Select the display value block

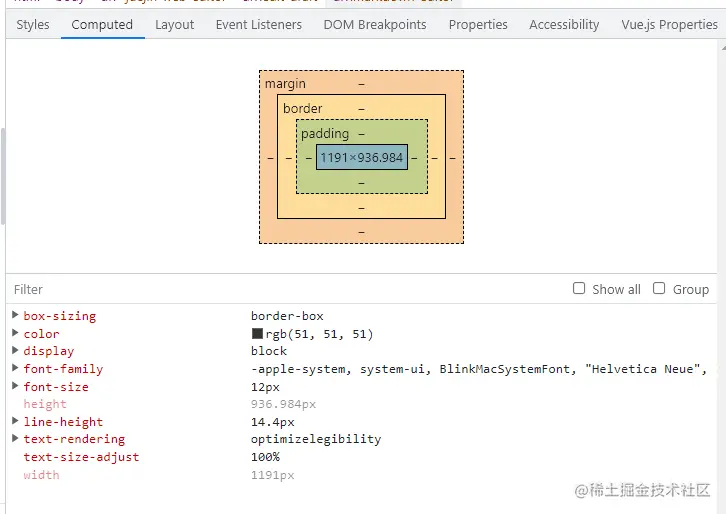(269, 351)
